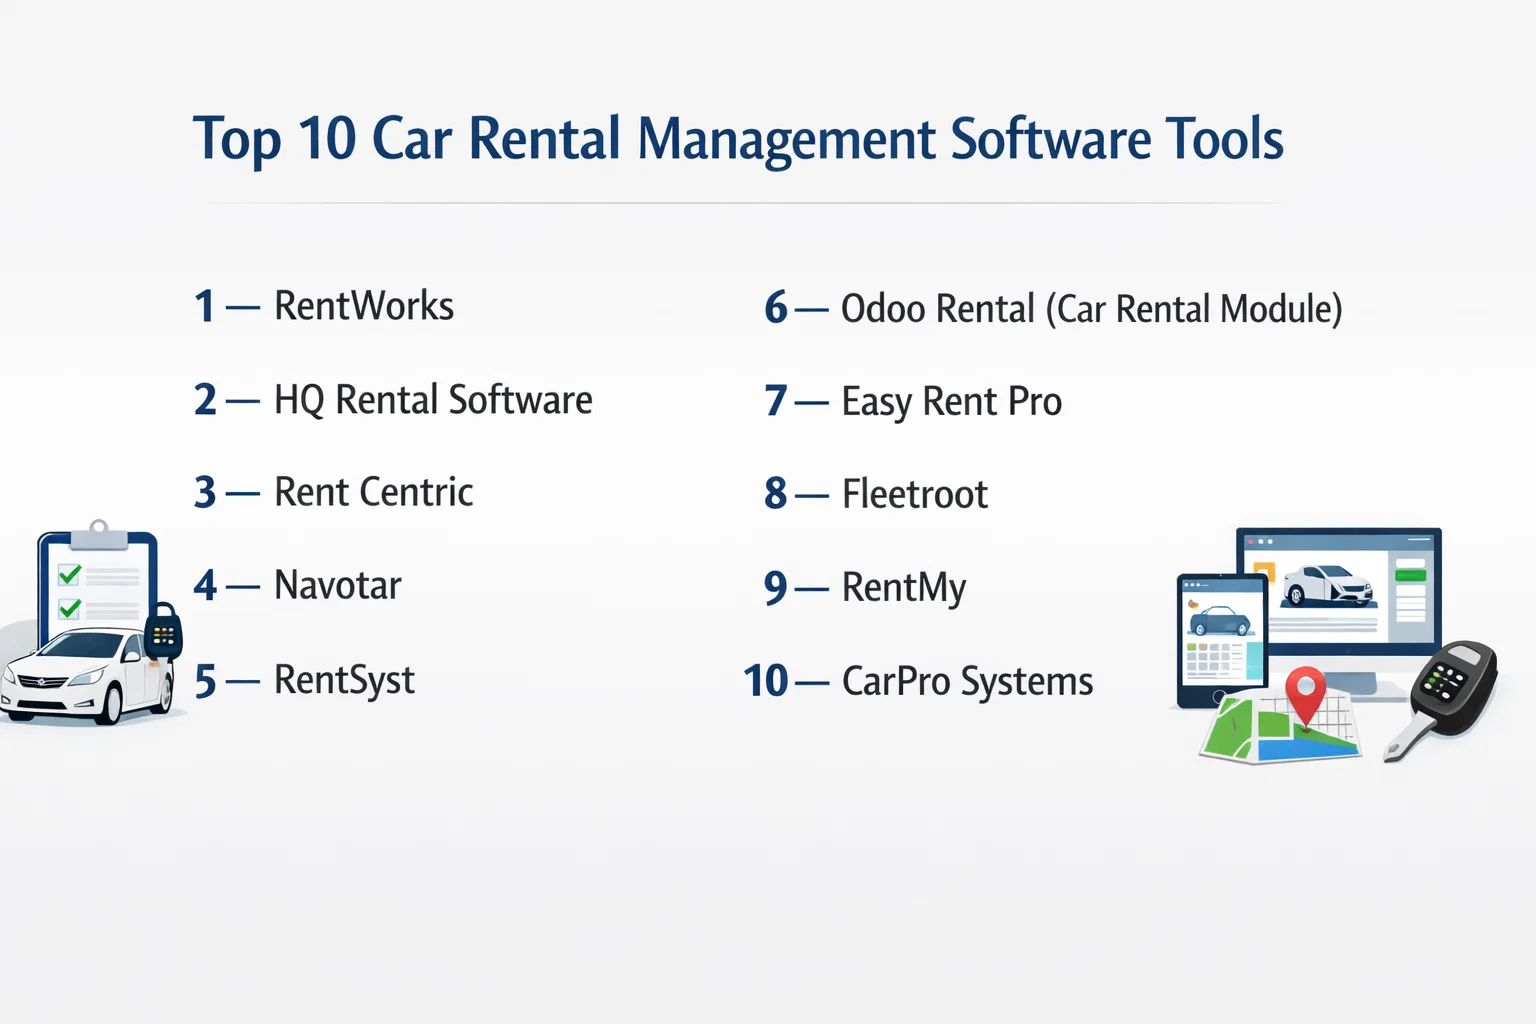Click the key fob beside the clipboard
This screenshot has height=1024, width=1536.
coord(164,632)
